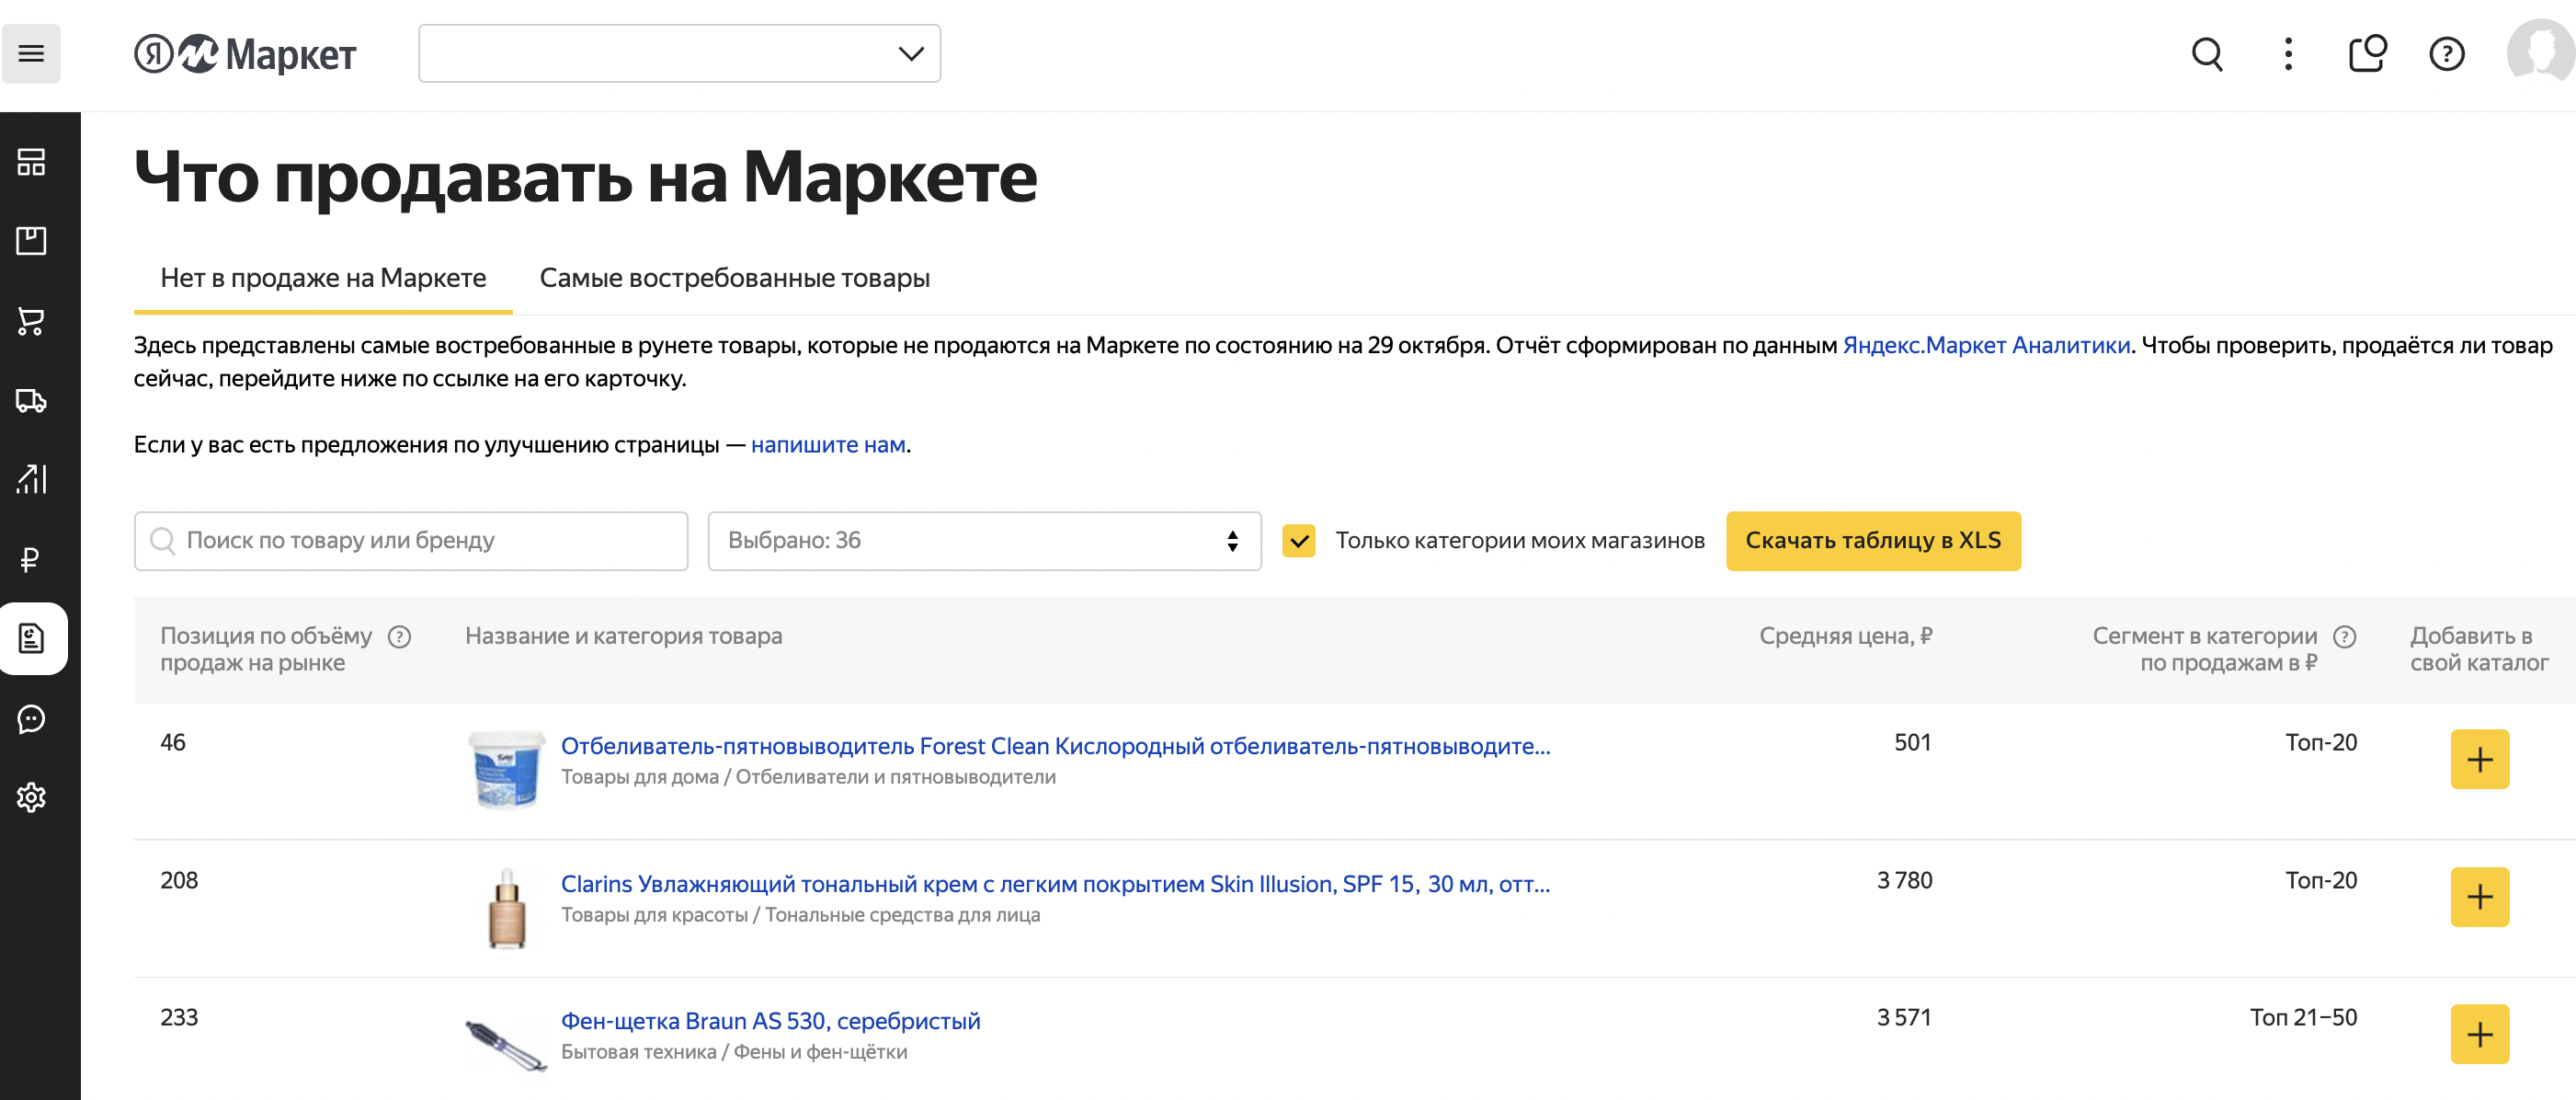Open the ruble finance icon in sidebar
Image resolution: width=2576 pixels, height=1100 pixels.
click(x=31, y=559)
